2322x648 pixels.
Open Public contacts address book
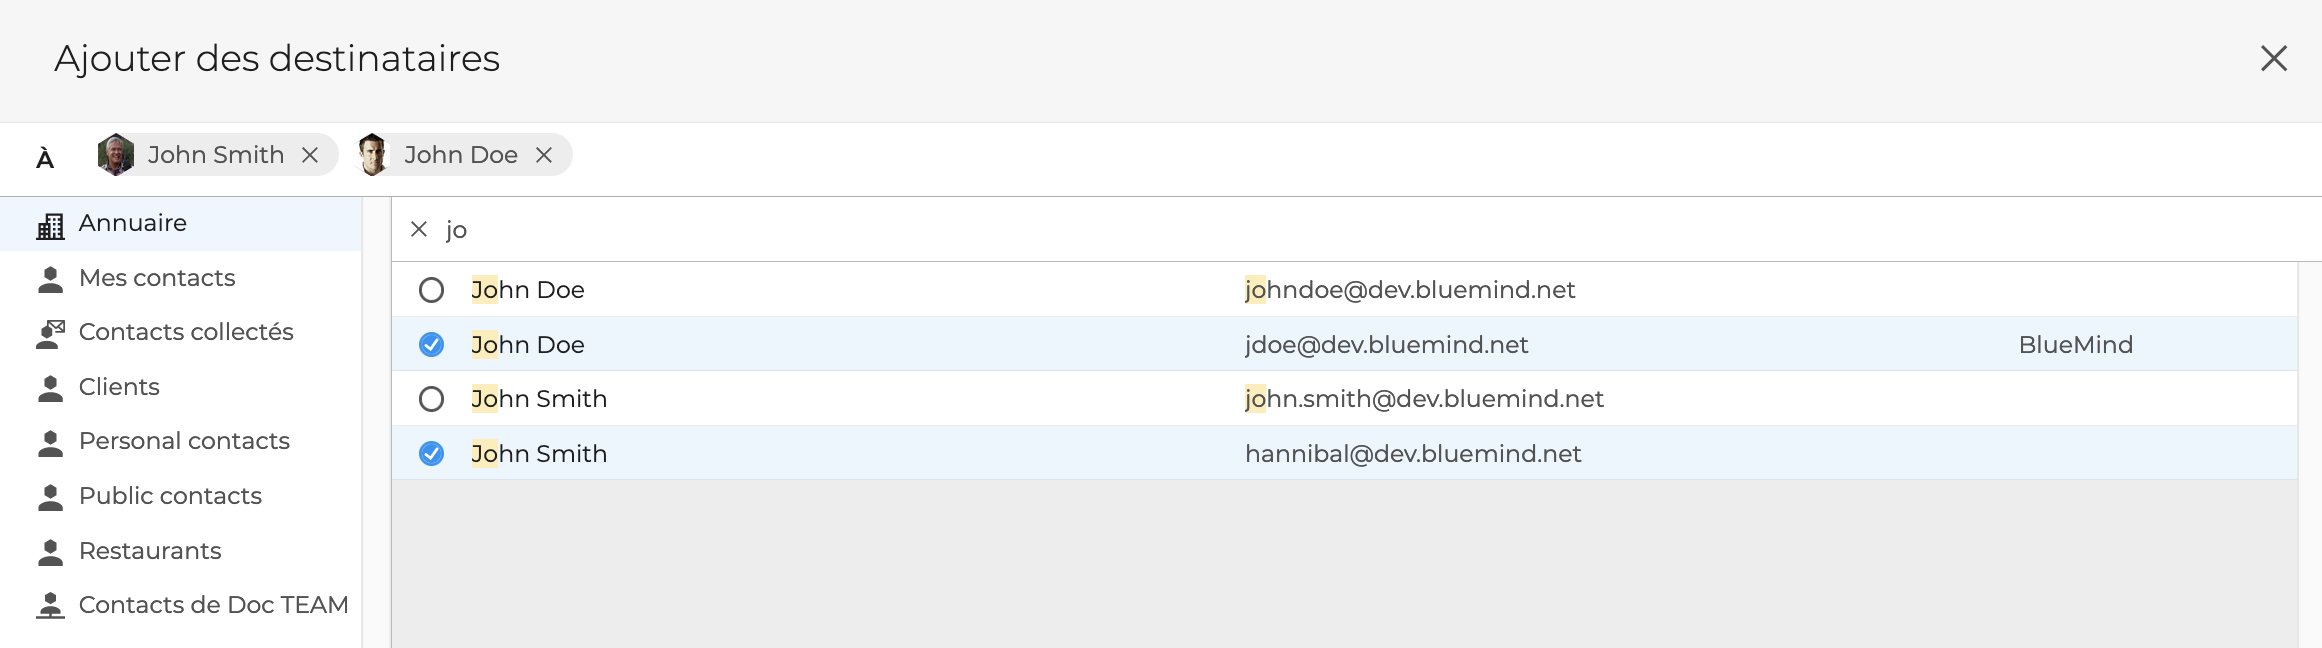pyautogui.click(x=170, y=496)
